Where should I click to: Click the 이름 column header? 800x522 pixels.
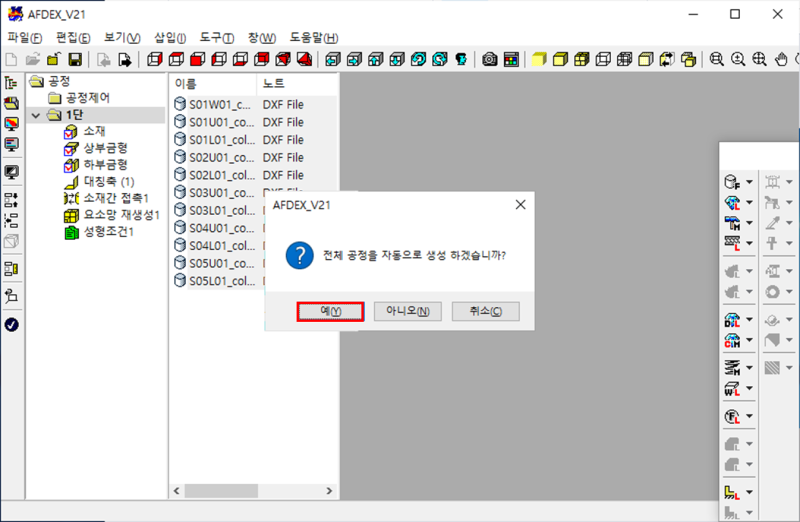186,83
